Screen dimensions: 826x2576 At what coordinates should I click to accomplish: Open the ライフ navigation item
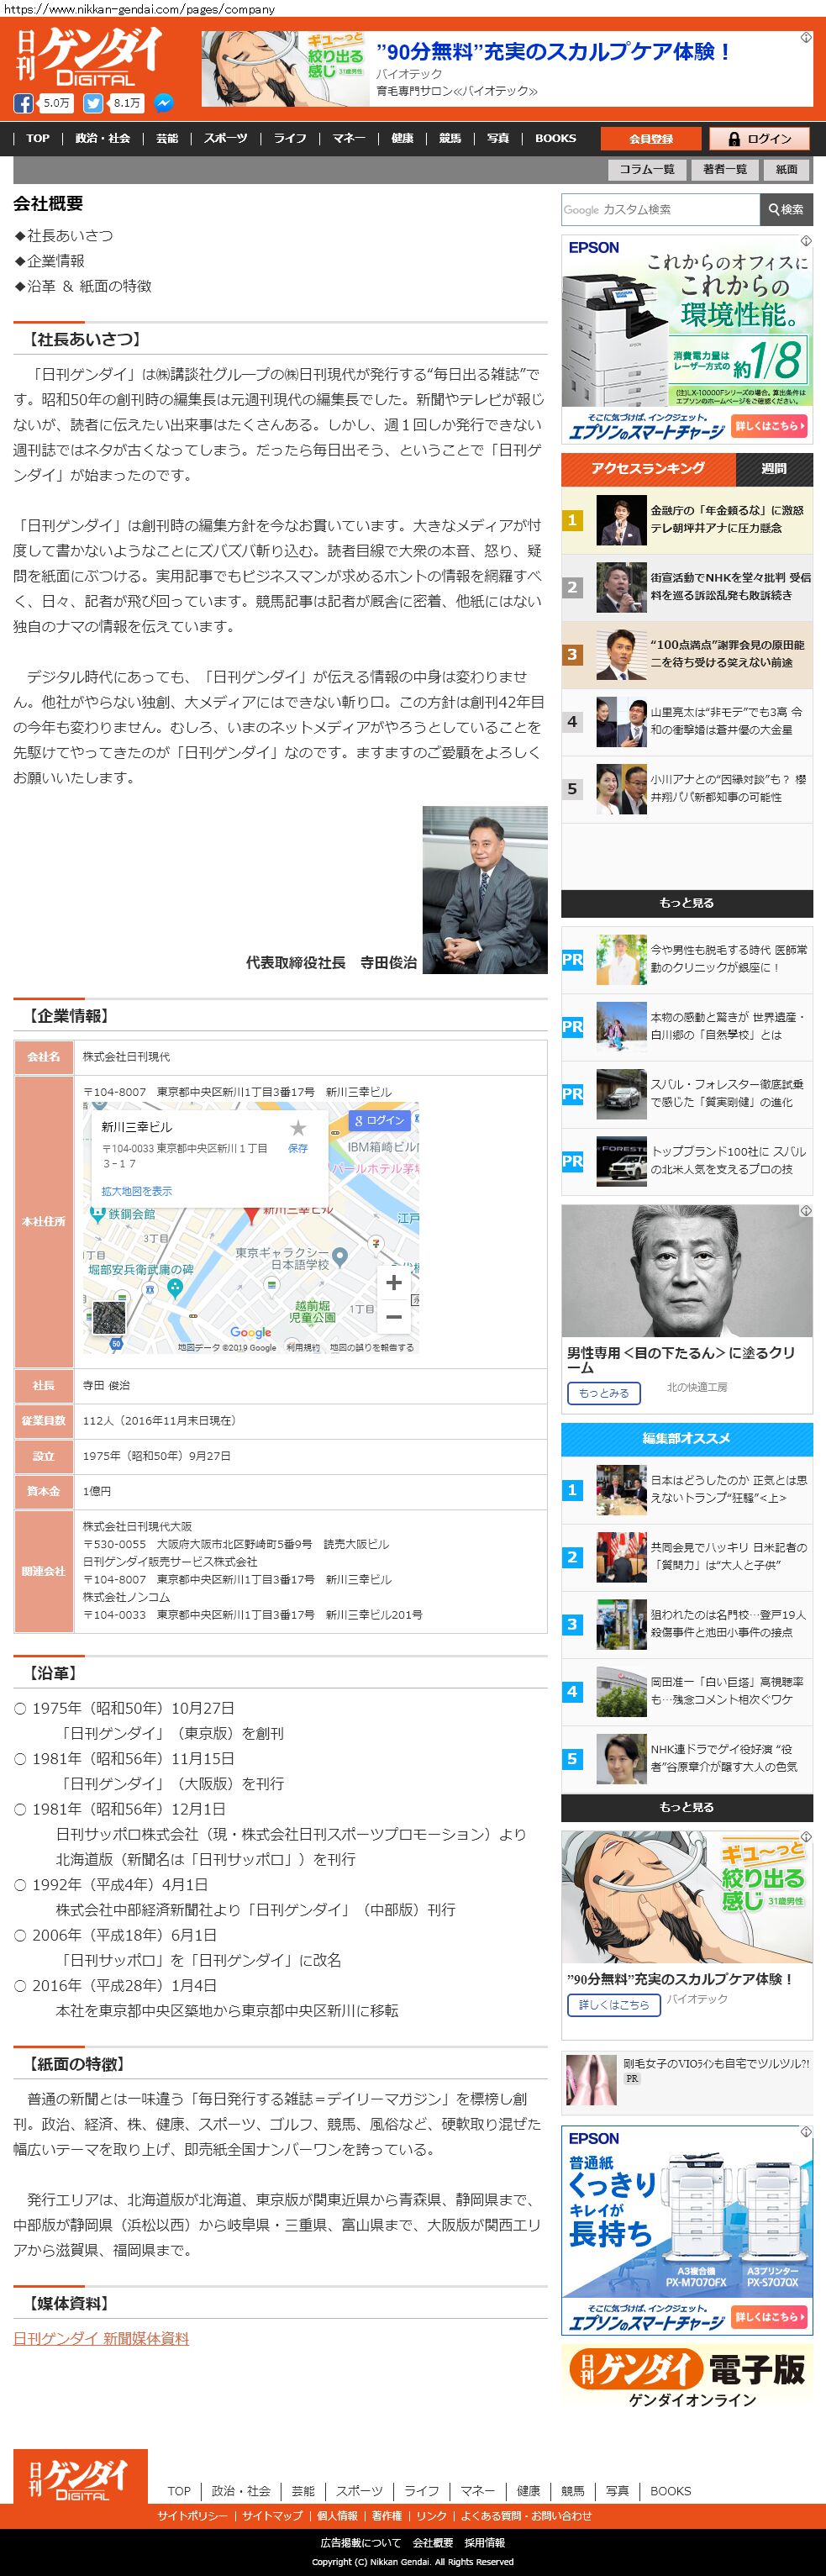click(290, 138)
